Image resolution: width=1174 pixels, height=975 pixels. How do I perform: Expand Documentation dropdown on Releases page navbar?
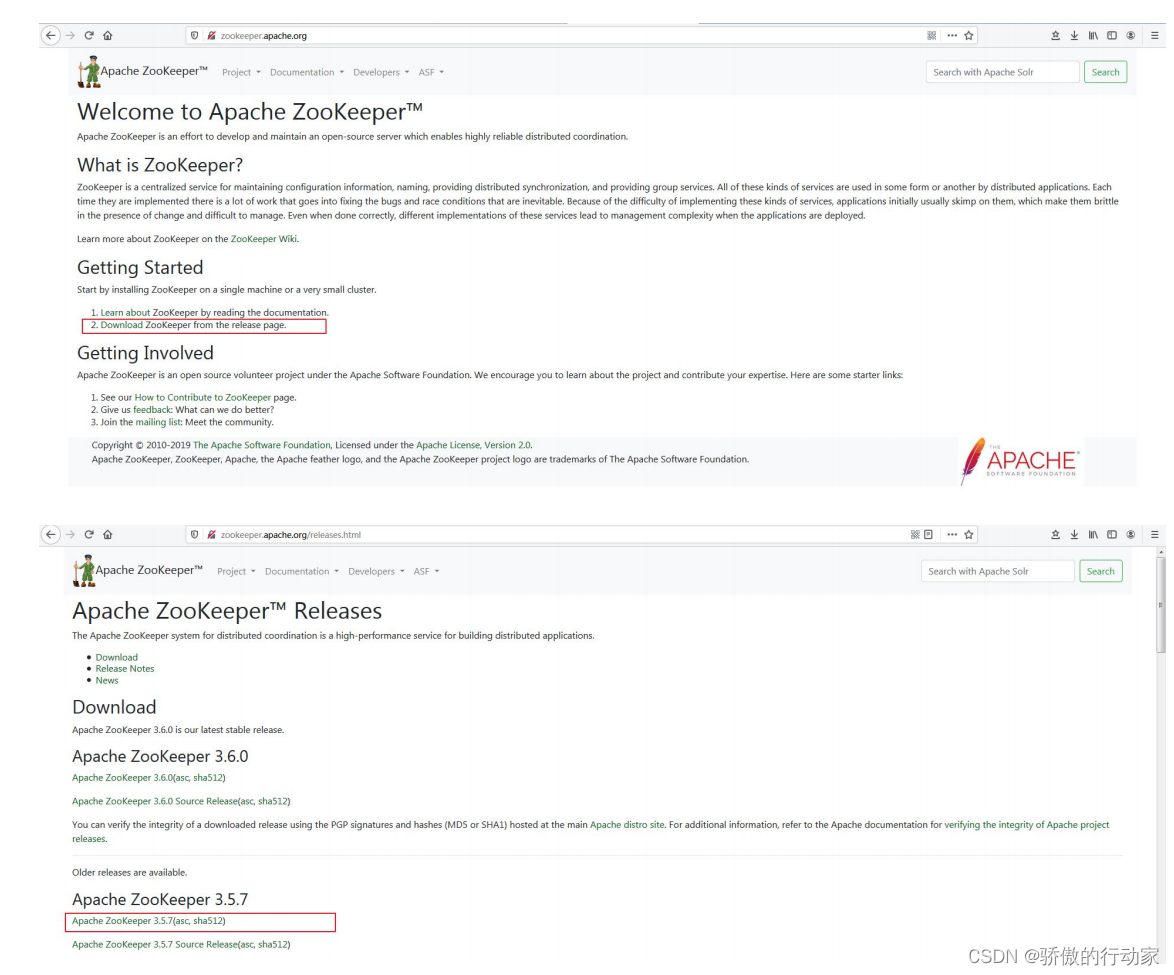click(x=302, y=571)
